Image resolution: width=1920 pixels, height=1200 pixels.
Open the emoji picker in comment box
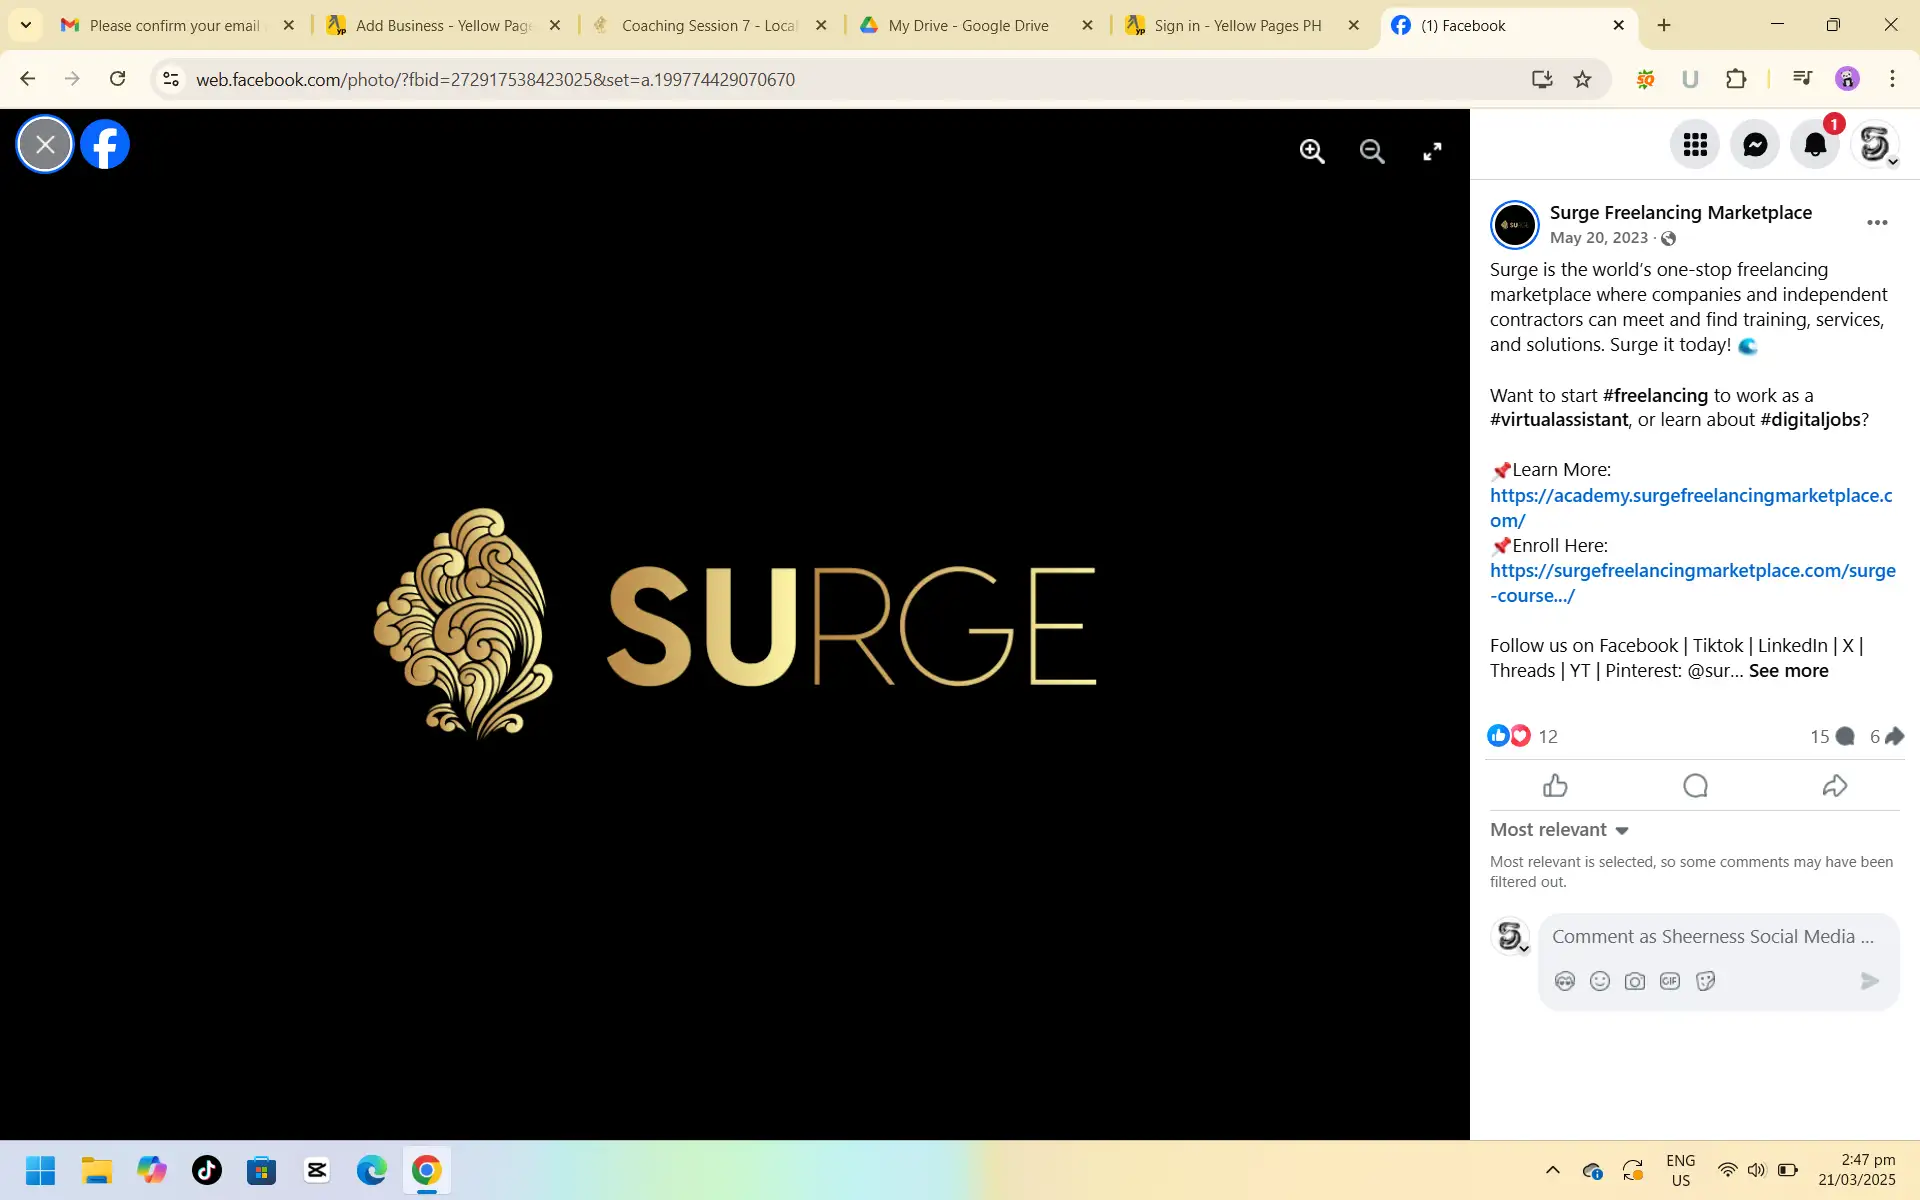click(x=1600, y=981)
